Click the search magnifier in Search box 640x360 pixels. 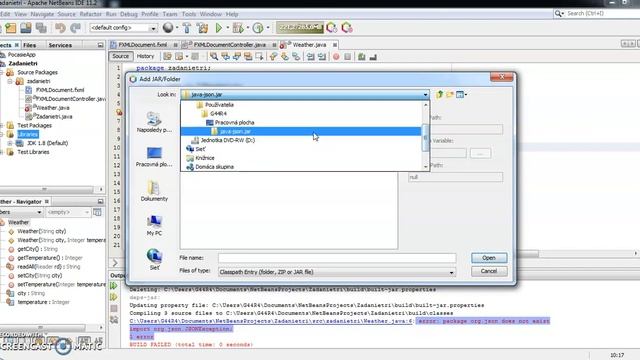[x=558, y=13]
